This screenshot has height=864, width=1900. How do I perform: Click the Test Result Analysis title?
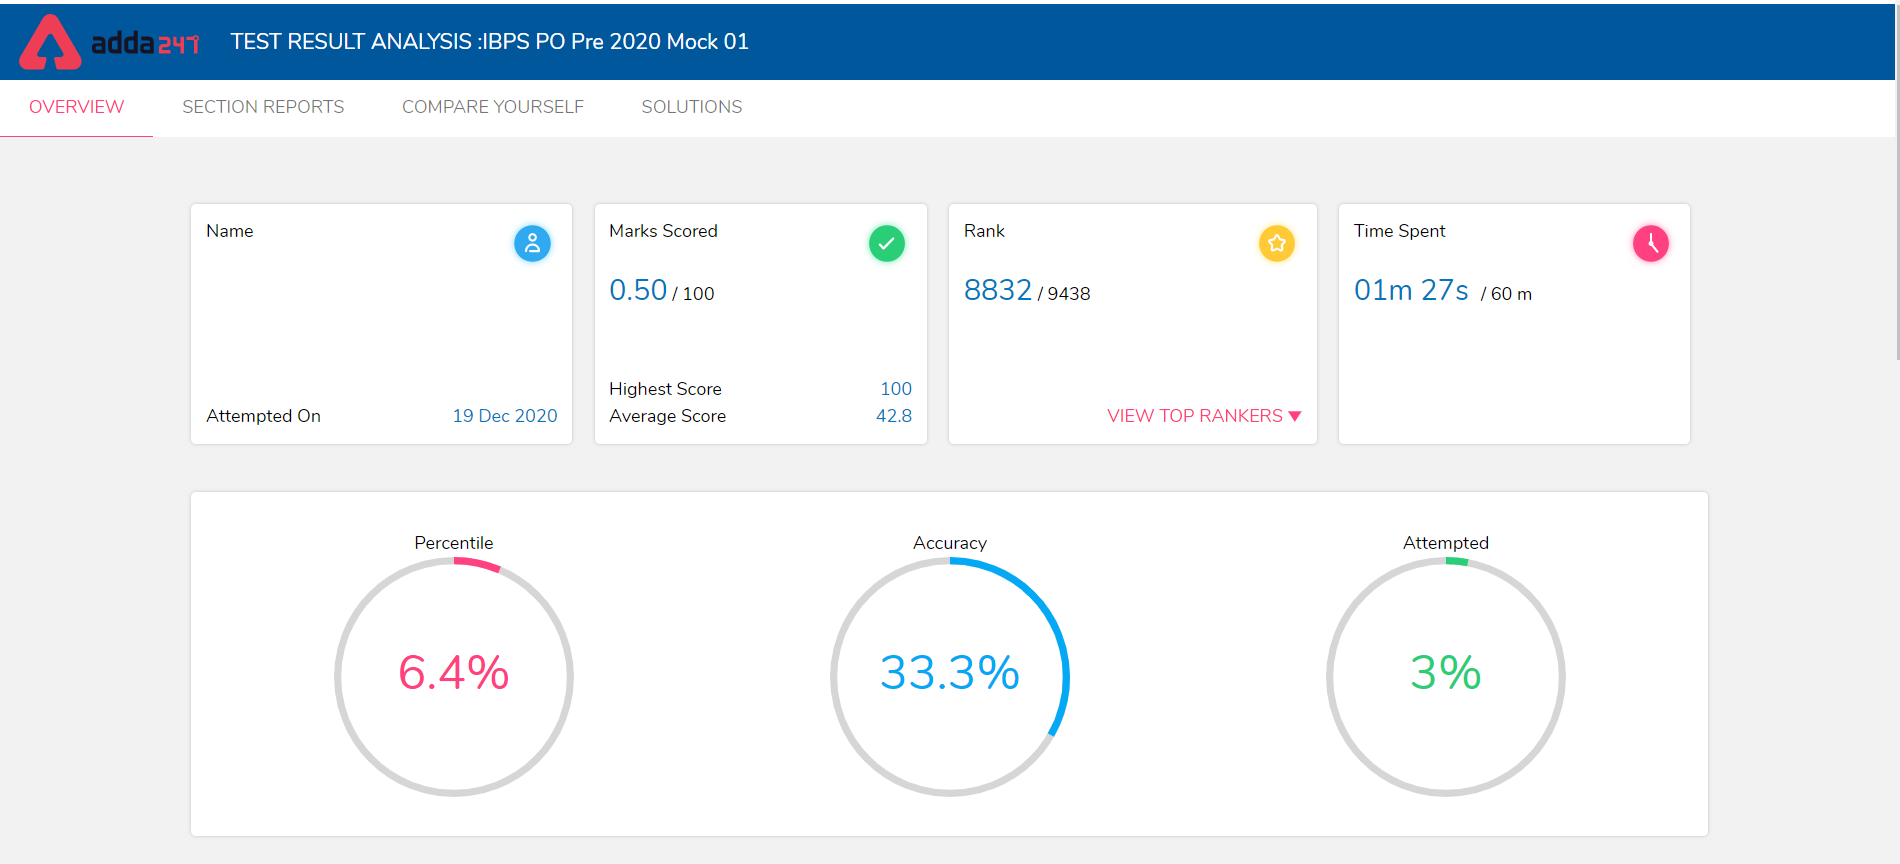[490, 42]
